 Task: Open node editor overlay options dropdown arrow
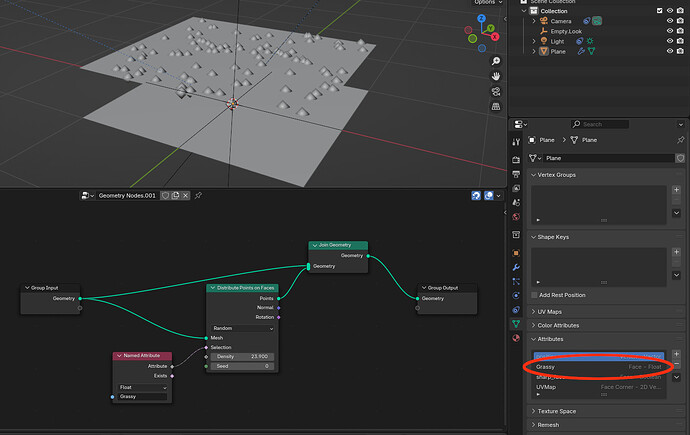(x=499, y=196)
